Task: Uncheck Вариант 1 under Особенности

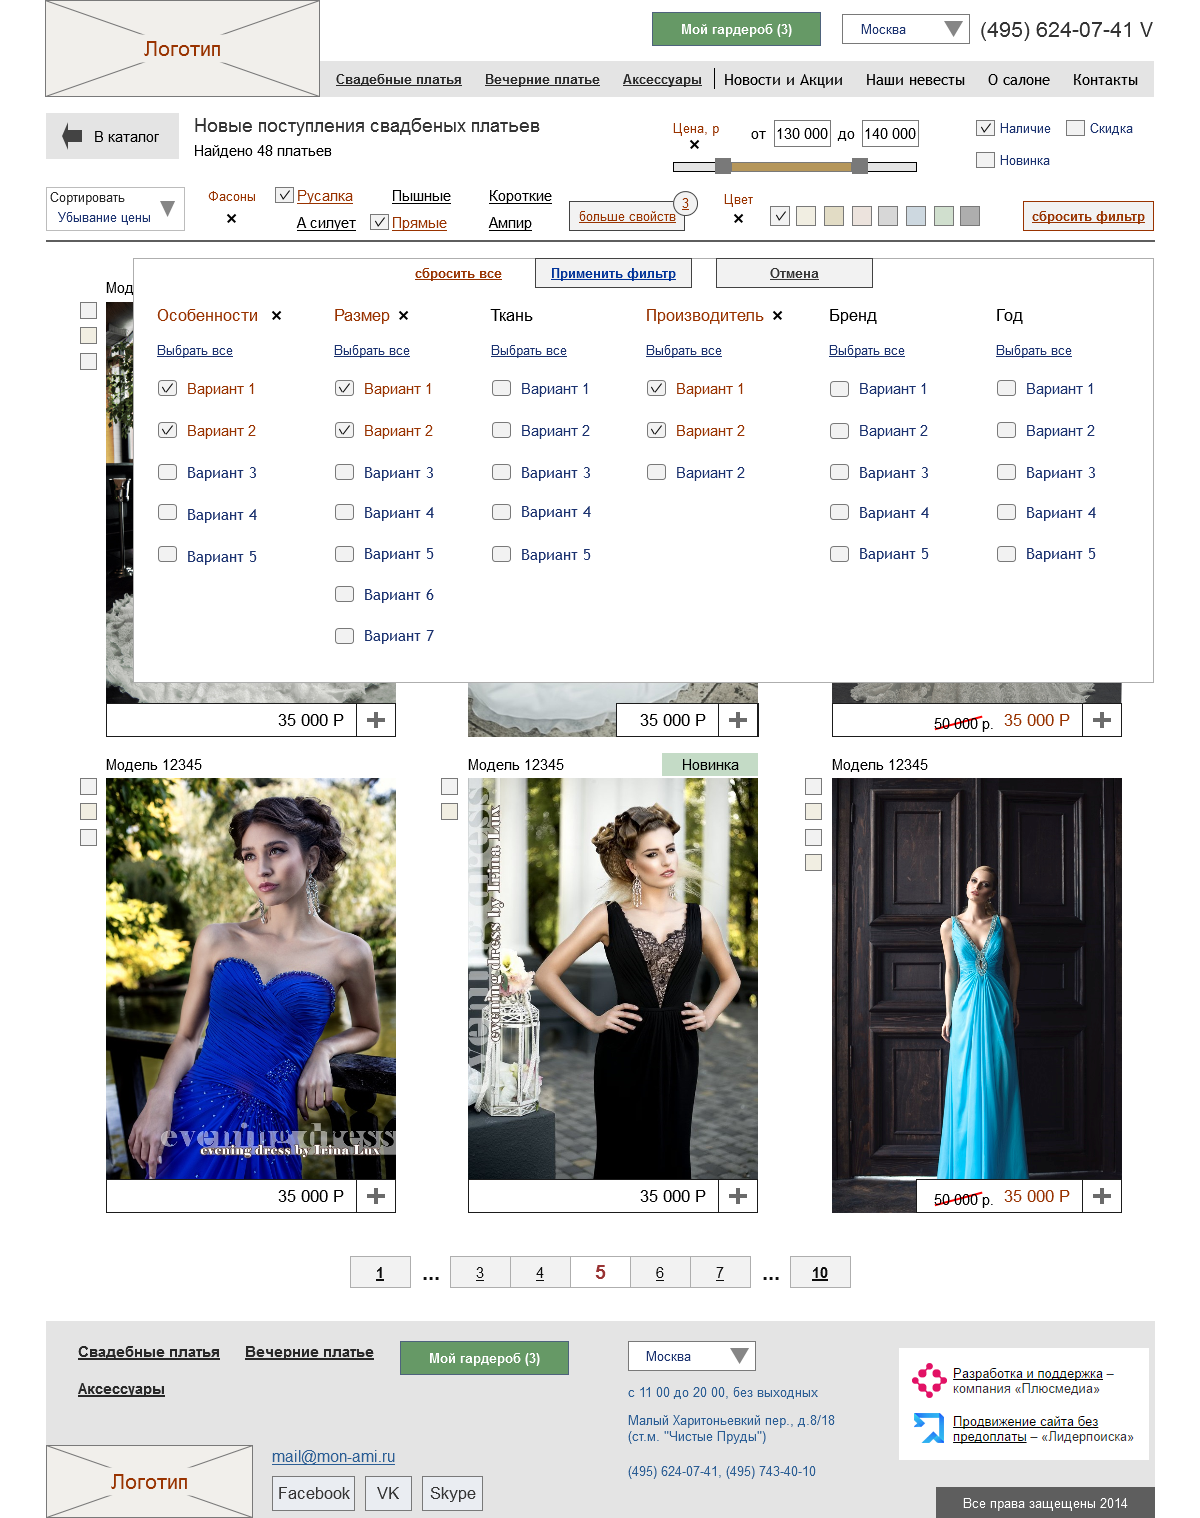Action: tap(167, 388)
